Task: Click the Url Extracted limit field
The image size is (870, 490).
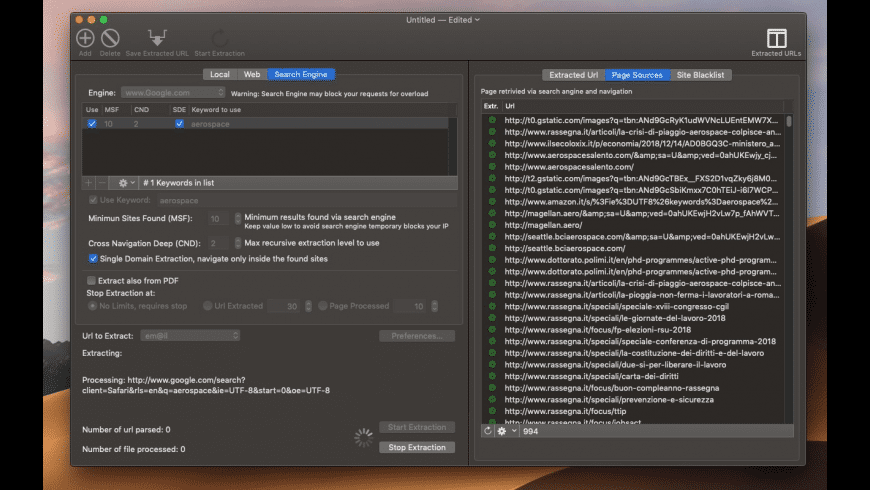Action: pyautogui.click(x=285, y=306)
